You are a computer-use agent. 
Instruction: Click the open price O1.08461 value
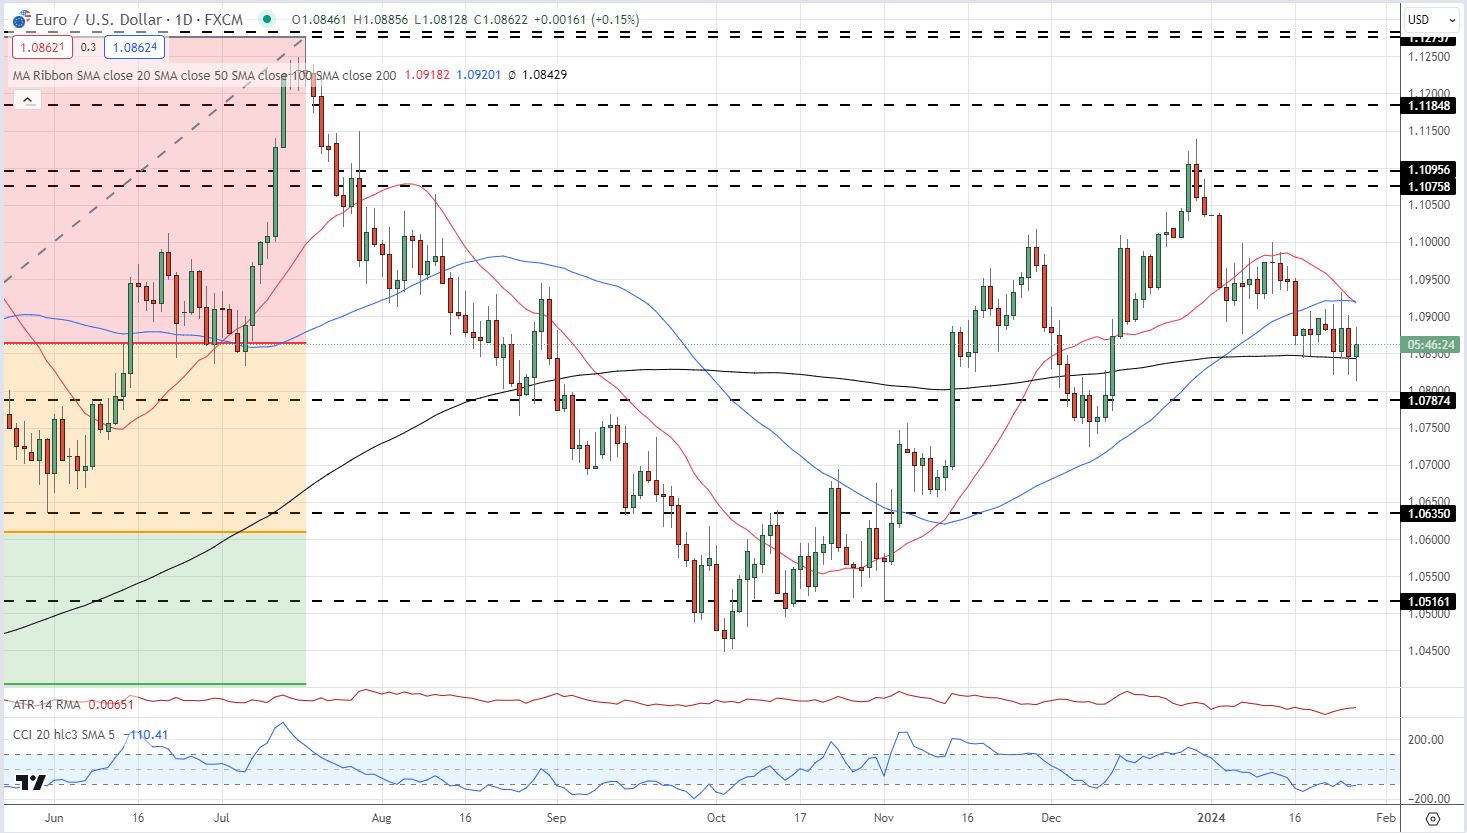point(319,20)
